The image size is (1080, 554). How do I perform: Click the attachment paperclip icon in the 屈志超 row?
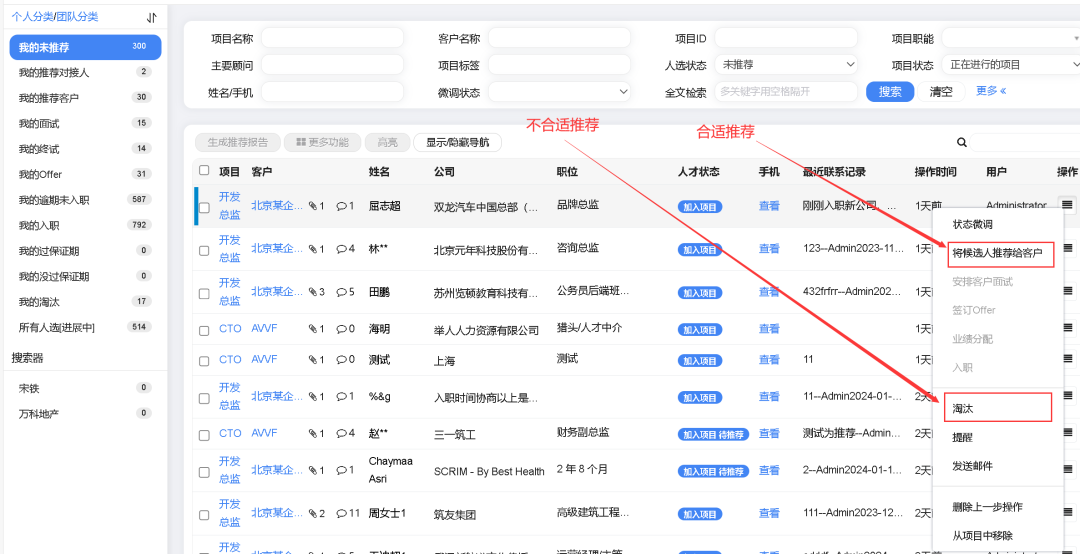pos(313,205)
